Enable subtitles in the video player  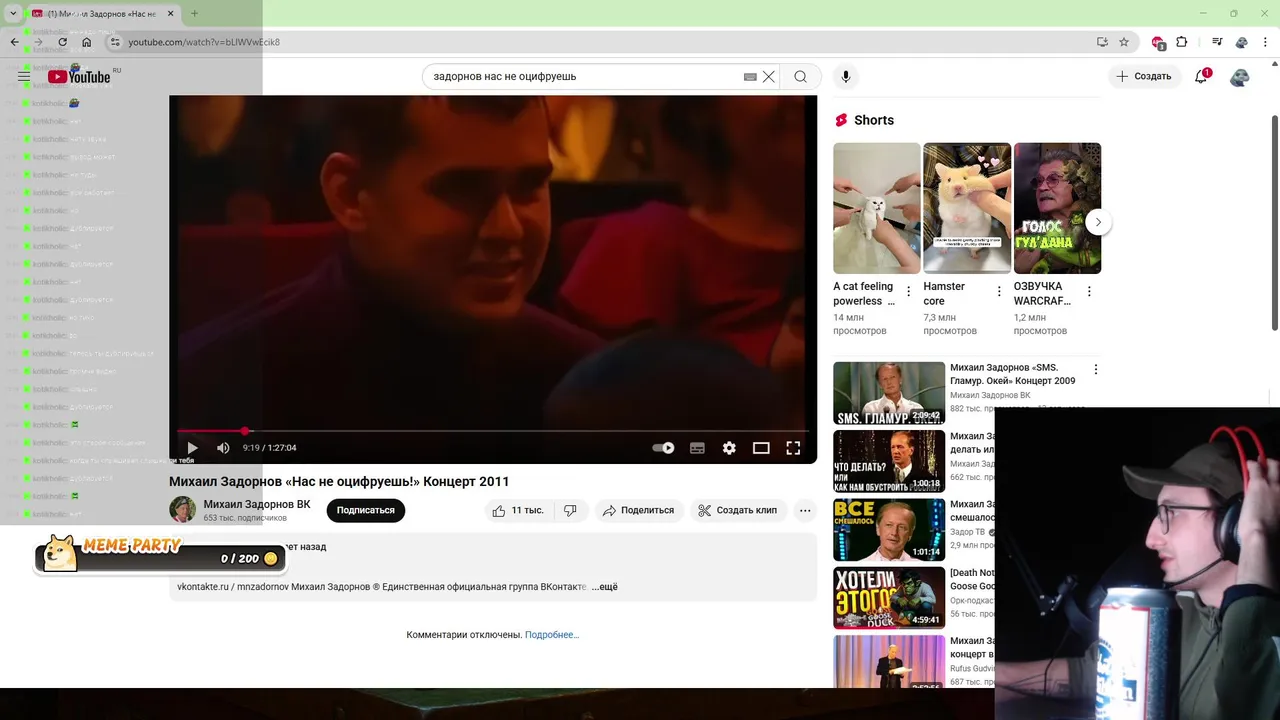[x=697, y=448]
